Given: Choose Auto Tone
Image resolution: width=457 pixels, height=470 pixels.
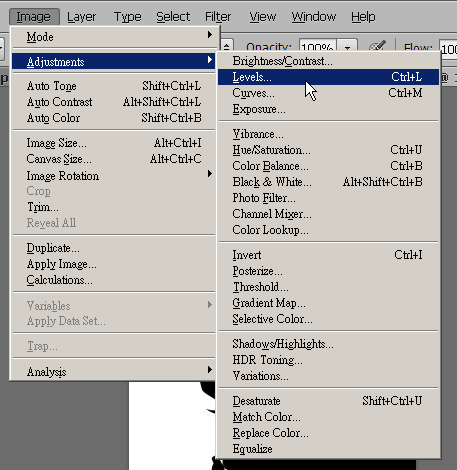Looking at the screenshot, I should tap(114, 86).
